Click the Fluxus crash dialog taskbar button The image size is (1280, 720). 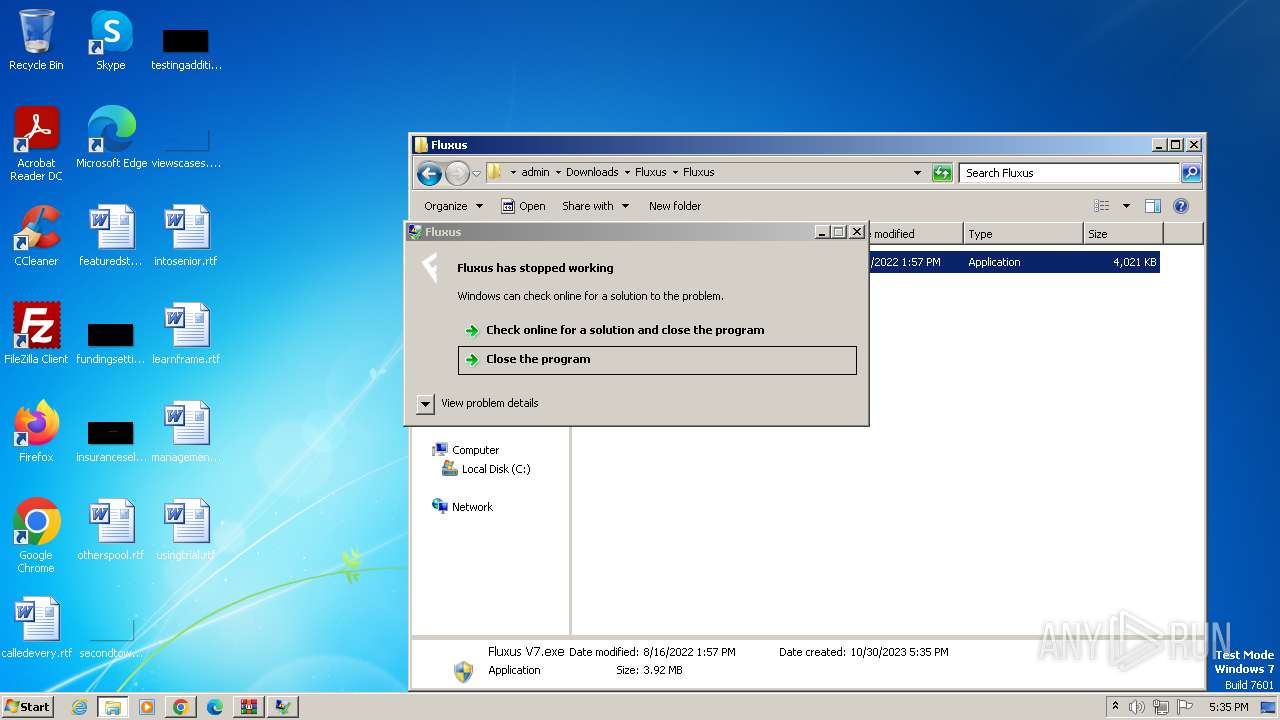[x=283, y=707]
